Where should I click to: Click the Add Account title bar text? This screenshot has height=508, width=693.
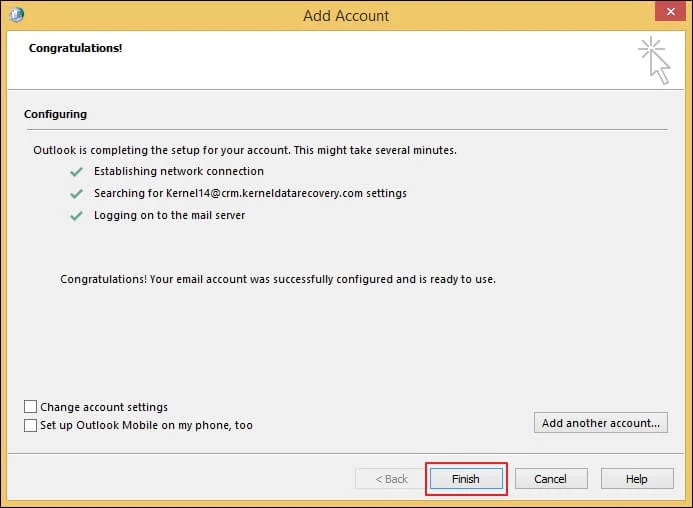click(346, 16)
